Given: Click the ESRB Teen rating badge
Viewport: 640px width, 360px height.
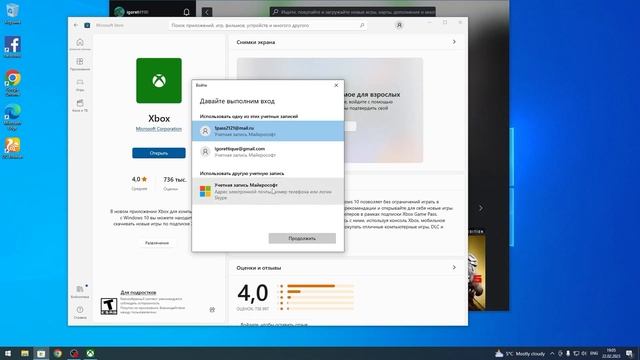Looking at the screenshot, I should [109, 306].
